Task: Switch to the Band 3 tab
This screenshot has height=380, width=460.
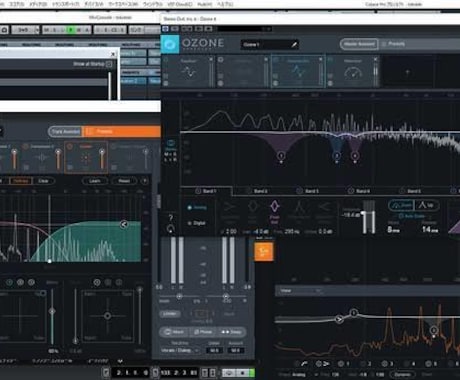Action: 309,191
